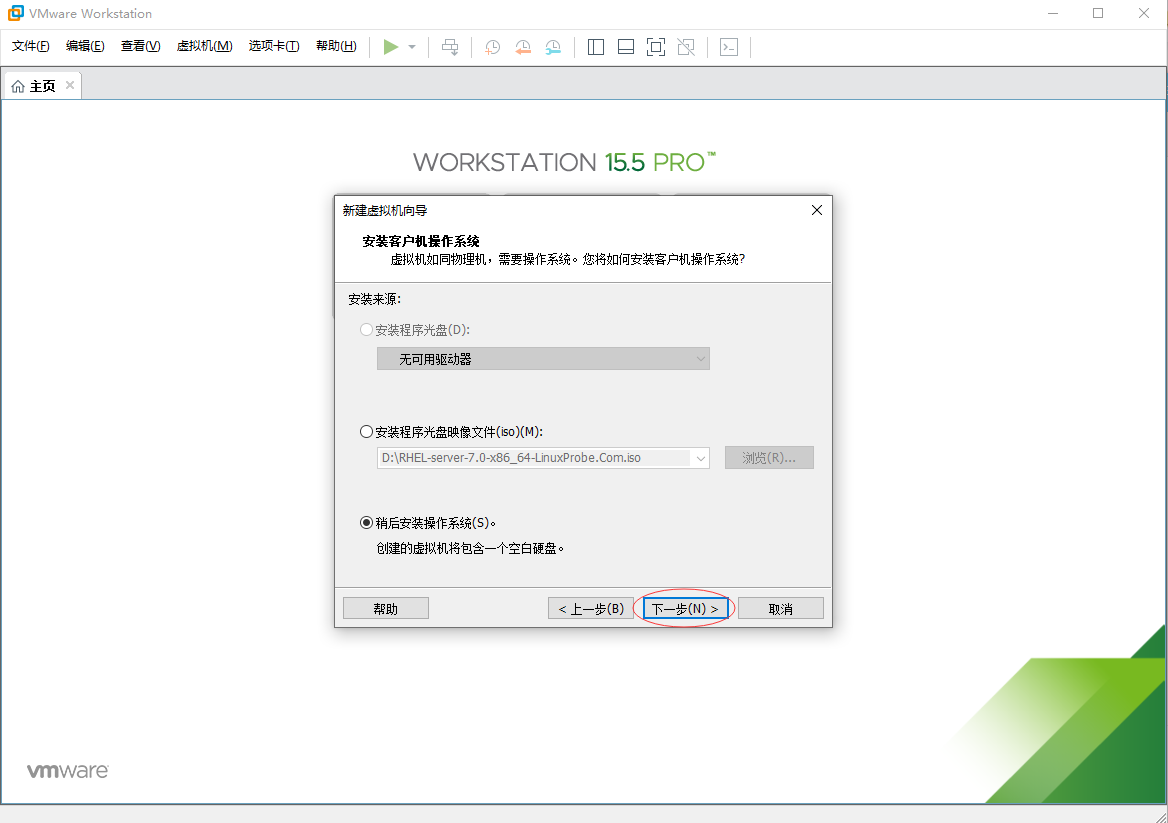Open the 文件(F) menu
Screen dimensions: 1168x823
tap(31, 46)
